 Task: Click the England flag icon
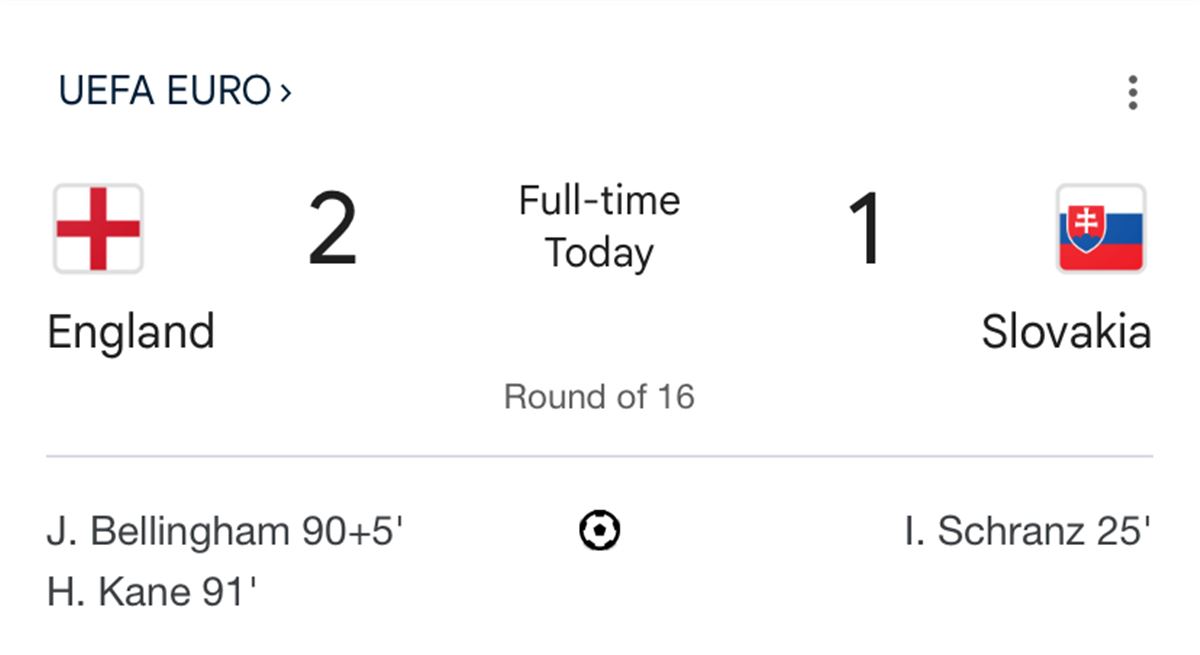pos(98,229)
